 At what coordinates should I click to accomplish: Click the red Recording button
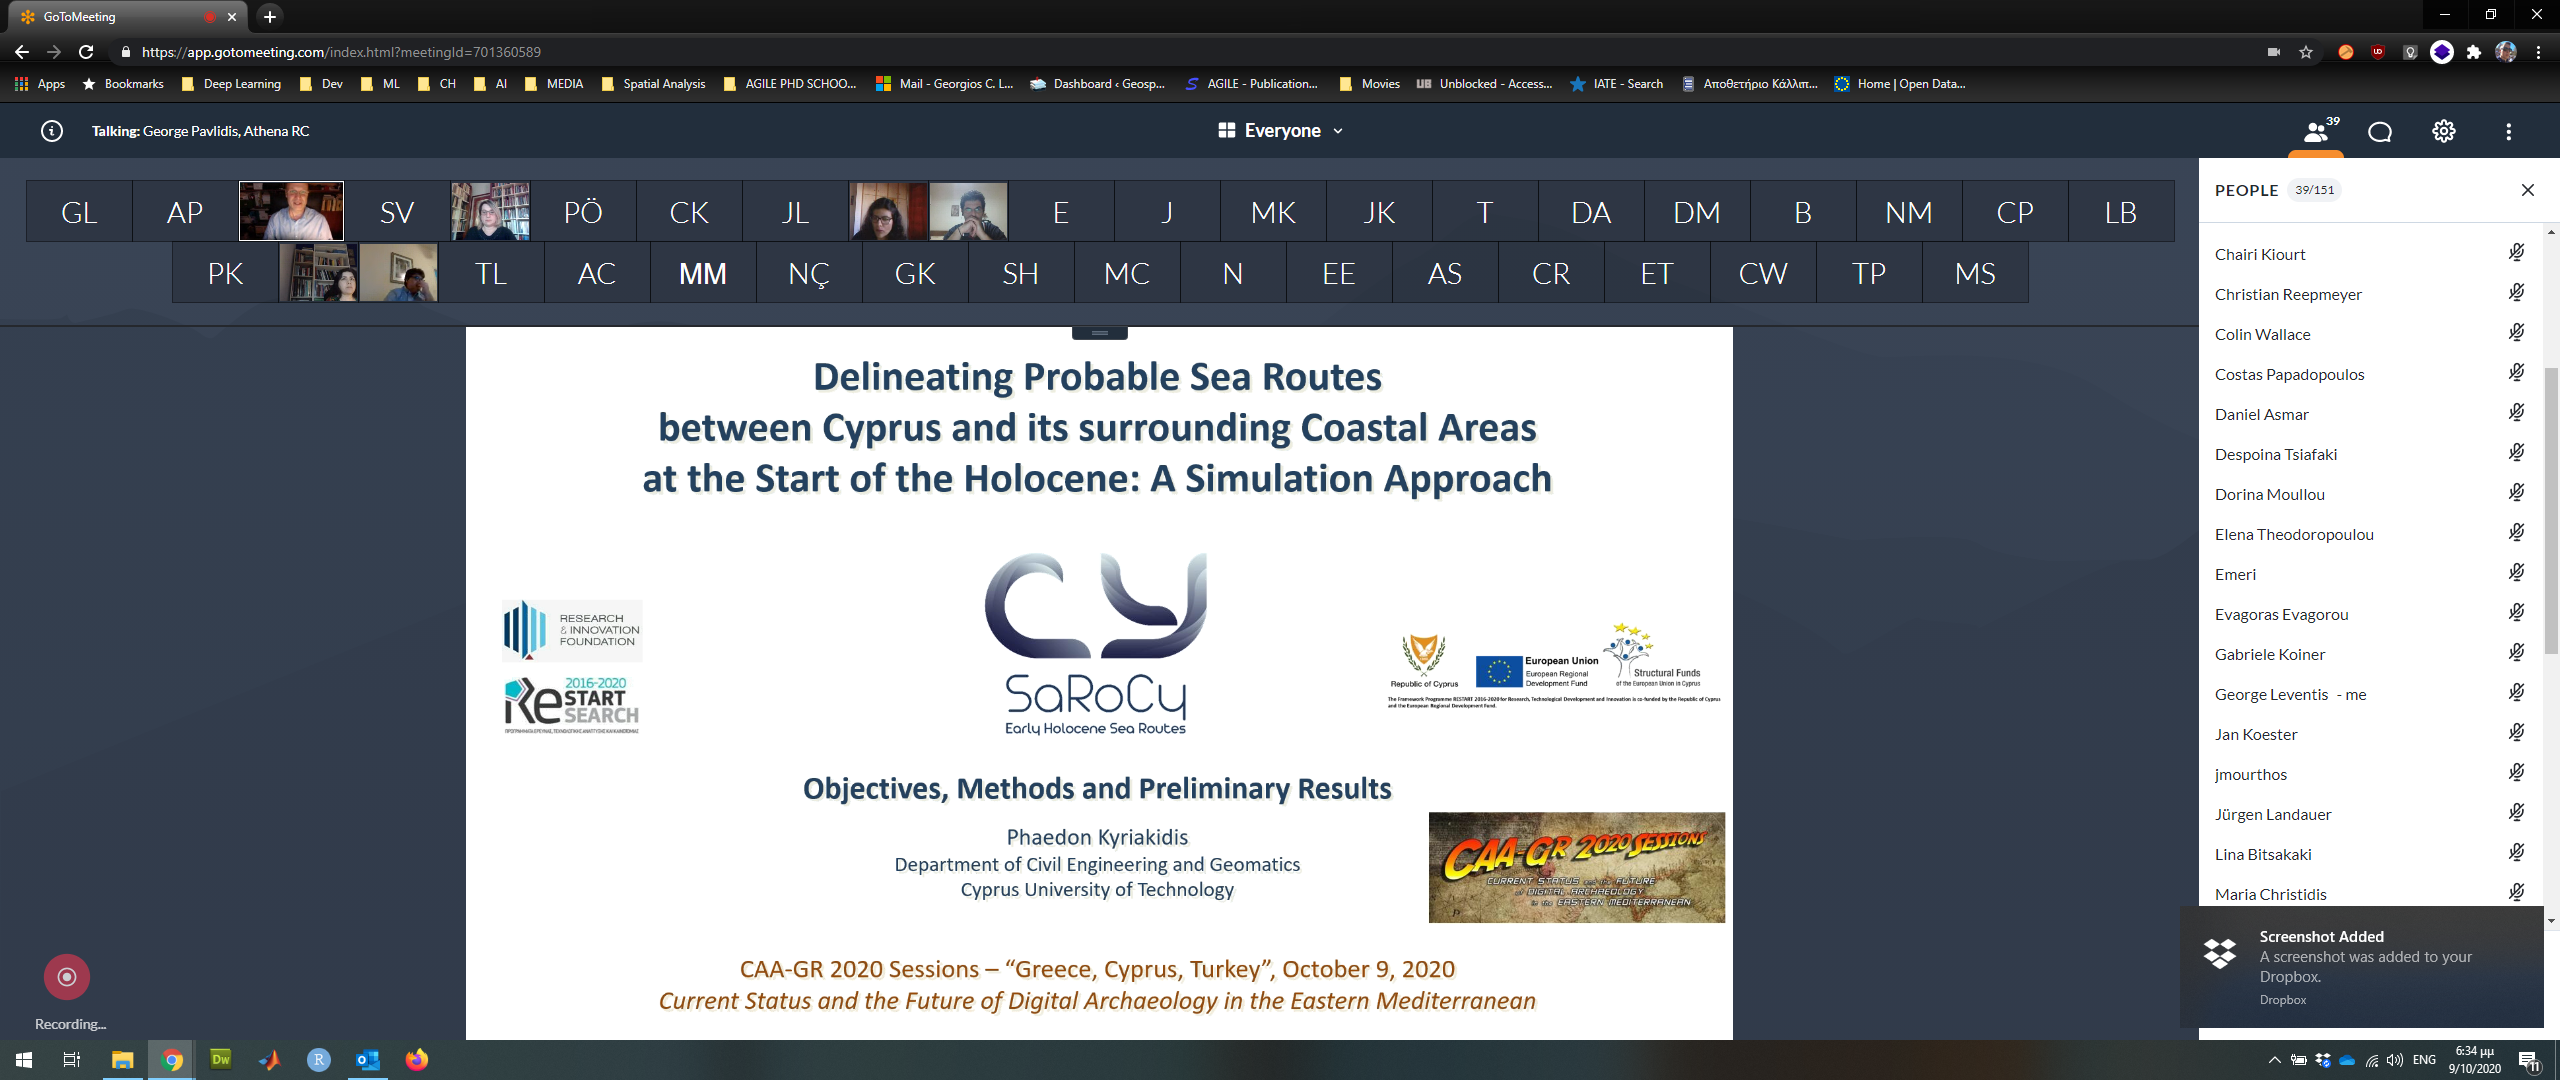[67, 977]
